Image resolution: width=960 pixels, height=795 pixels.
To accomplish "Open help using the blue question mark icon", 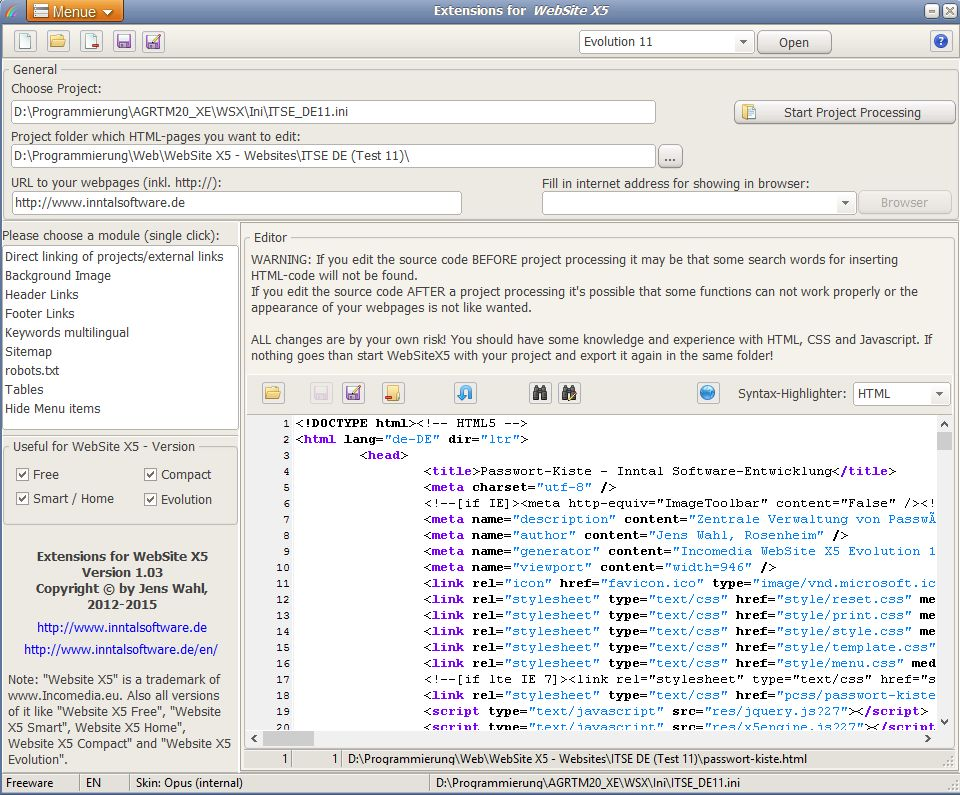I will pos(940,42).
